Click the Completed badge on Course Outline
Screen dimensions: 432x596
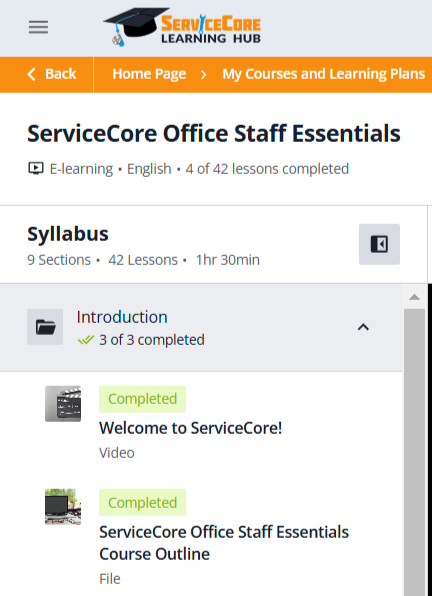coord(142,502)
